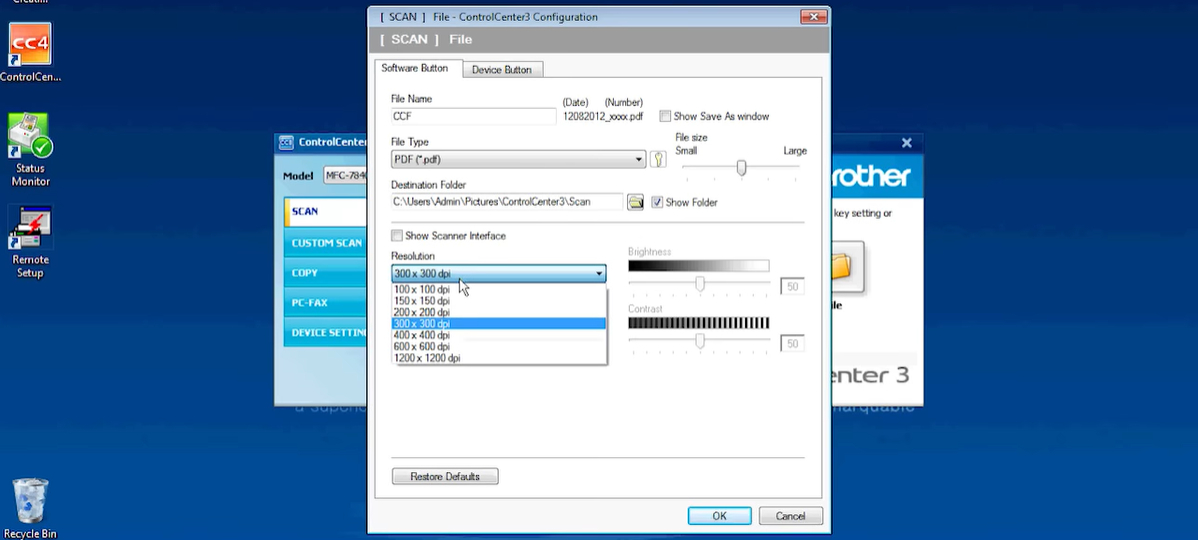The height and width of the screenshot is (540, 1199).
Task: Open the ControlCenter4 desktop shortcut
Action: coord(30,51)
